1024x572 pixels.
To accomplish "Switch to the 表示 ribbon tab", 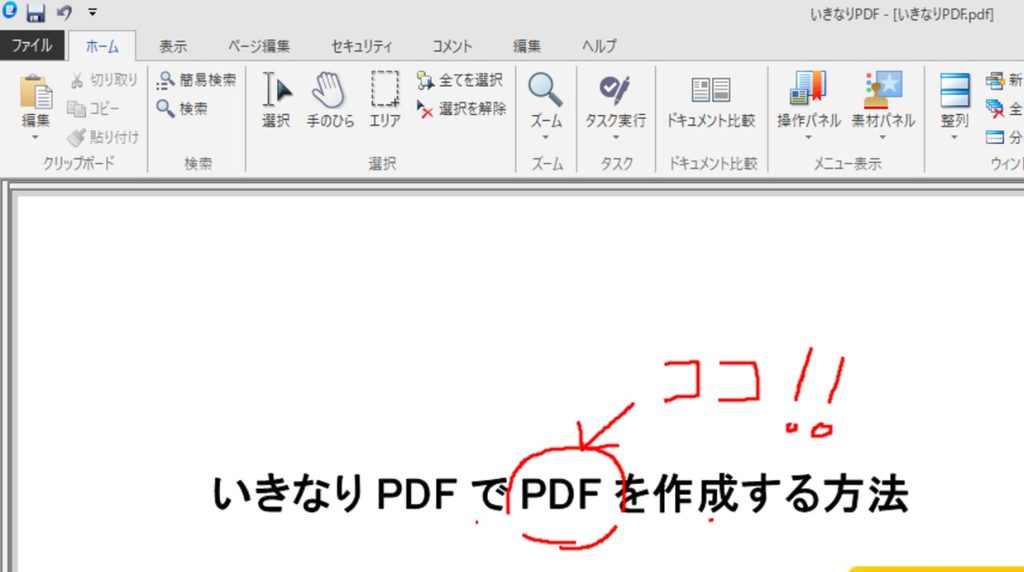I will [173, 46].
